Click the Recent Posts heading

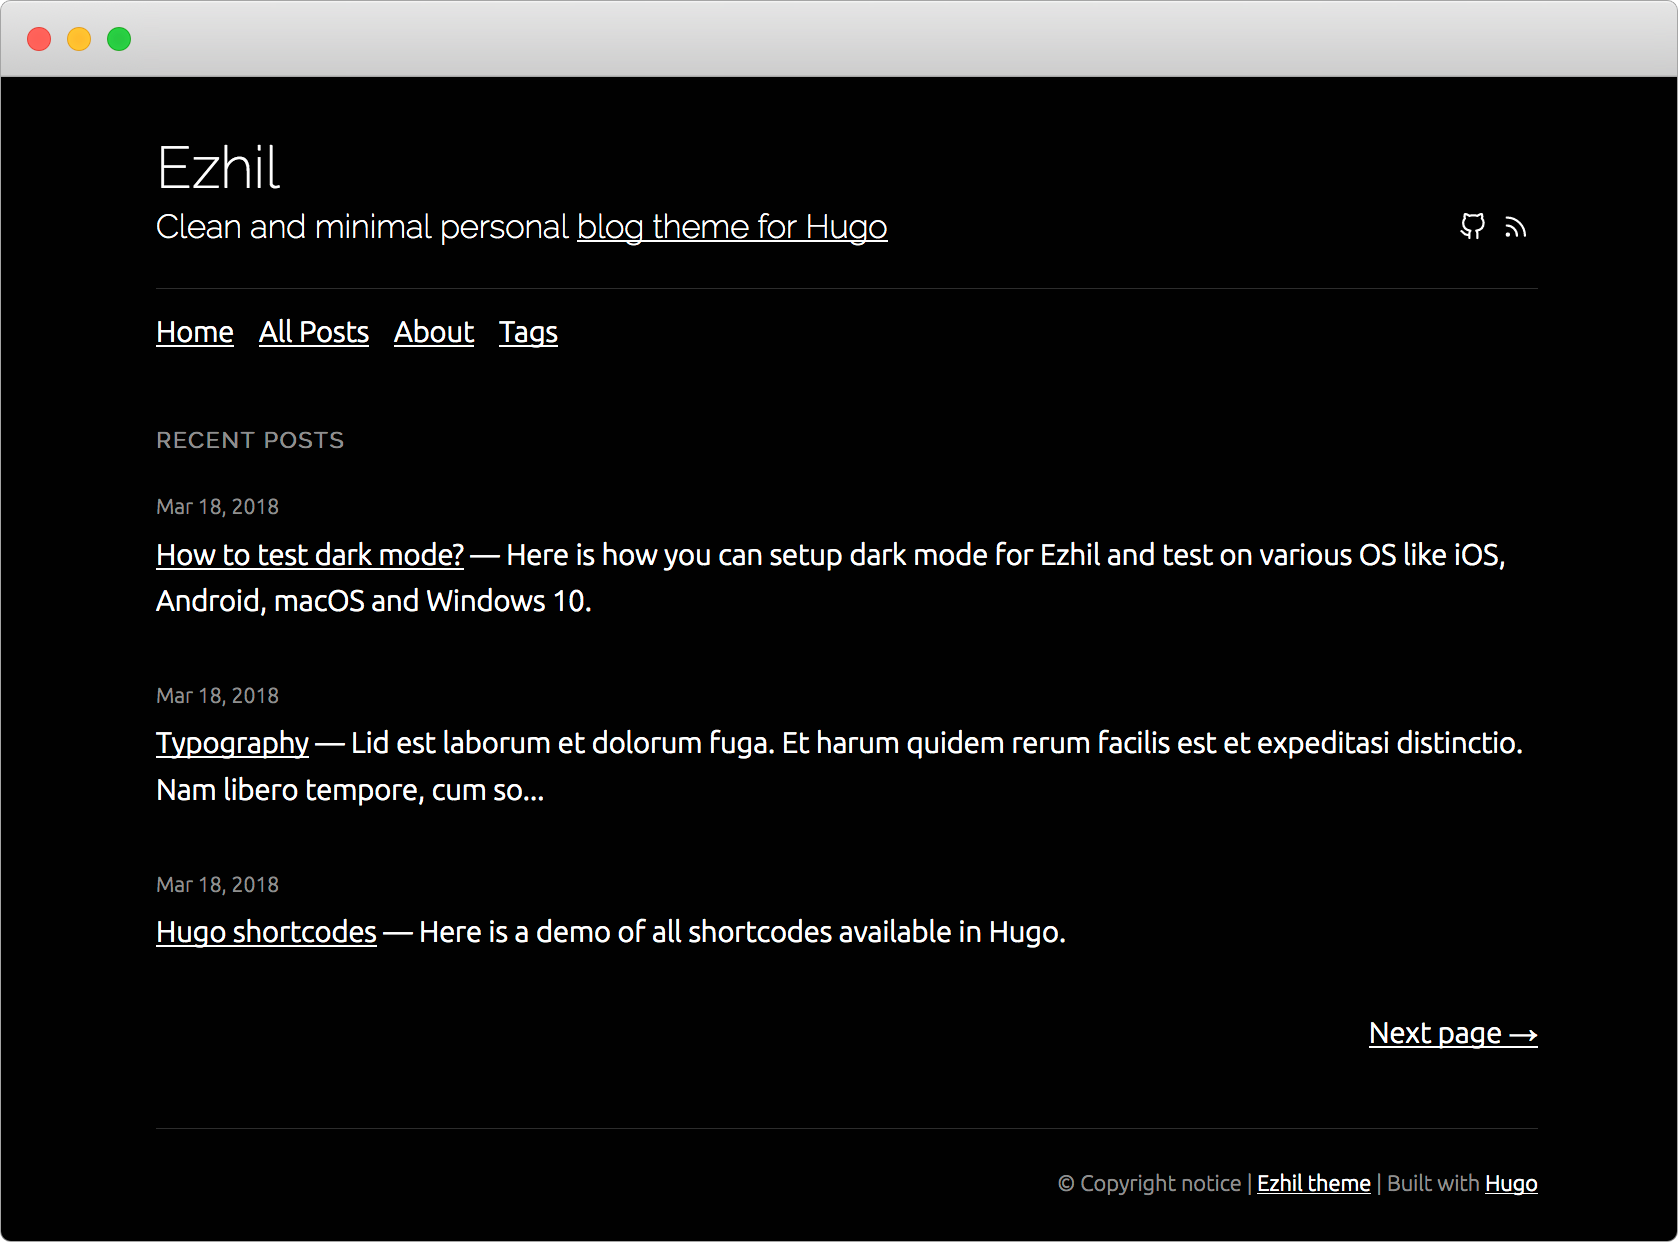pos(250,440)
